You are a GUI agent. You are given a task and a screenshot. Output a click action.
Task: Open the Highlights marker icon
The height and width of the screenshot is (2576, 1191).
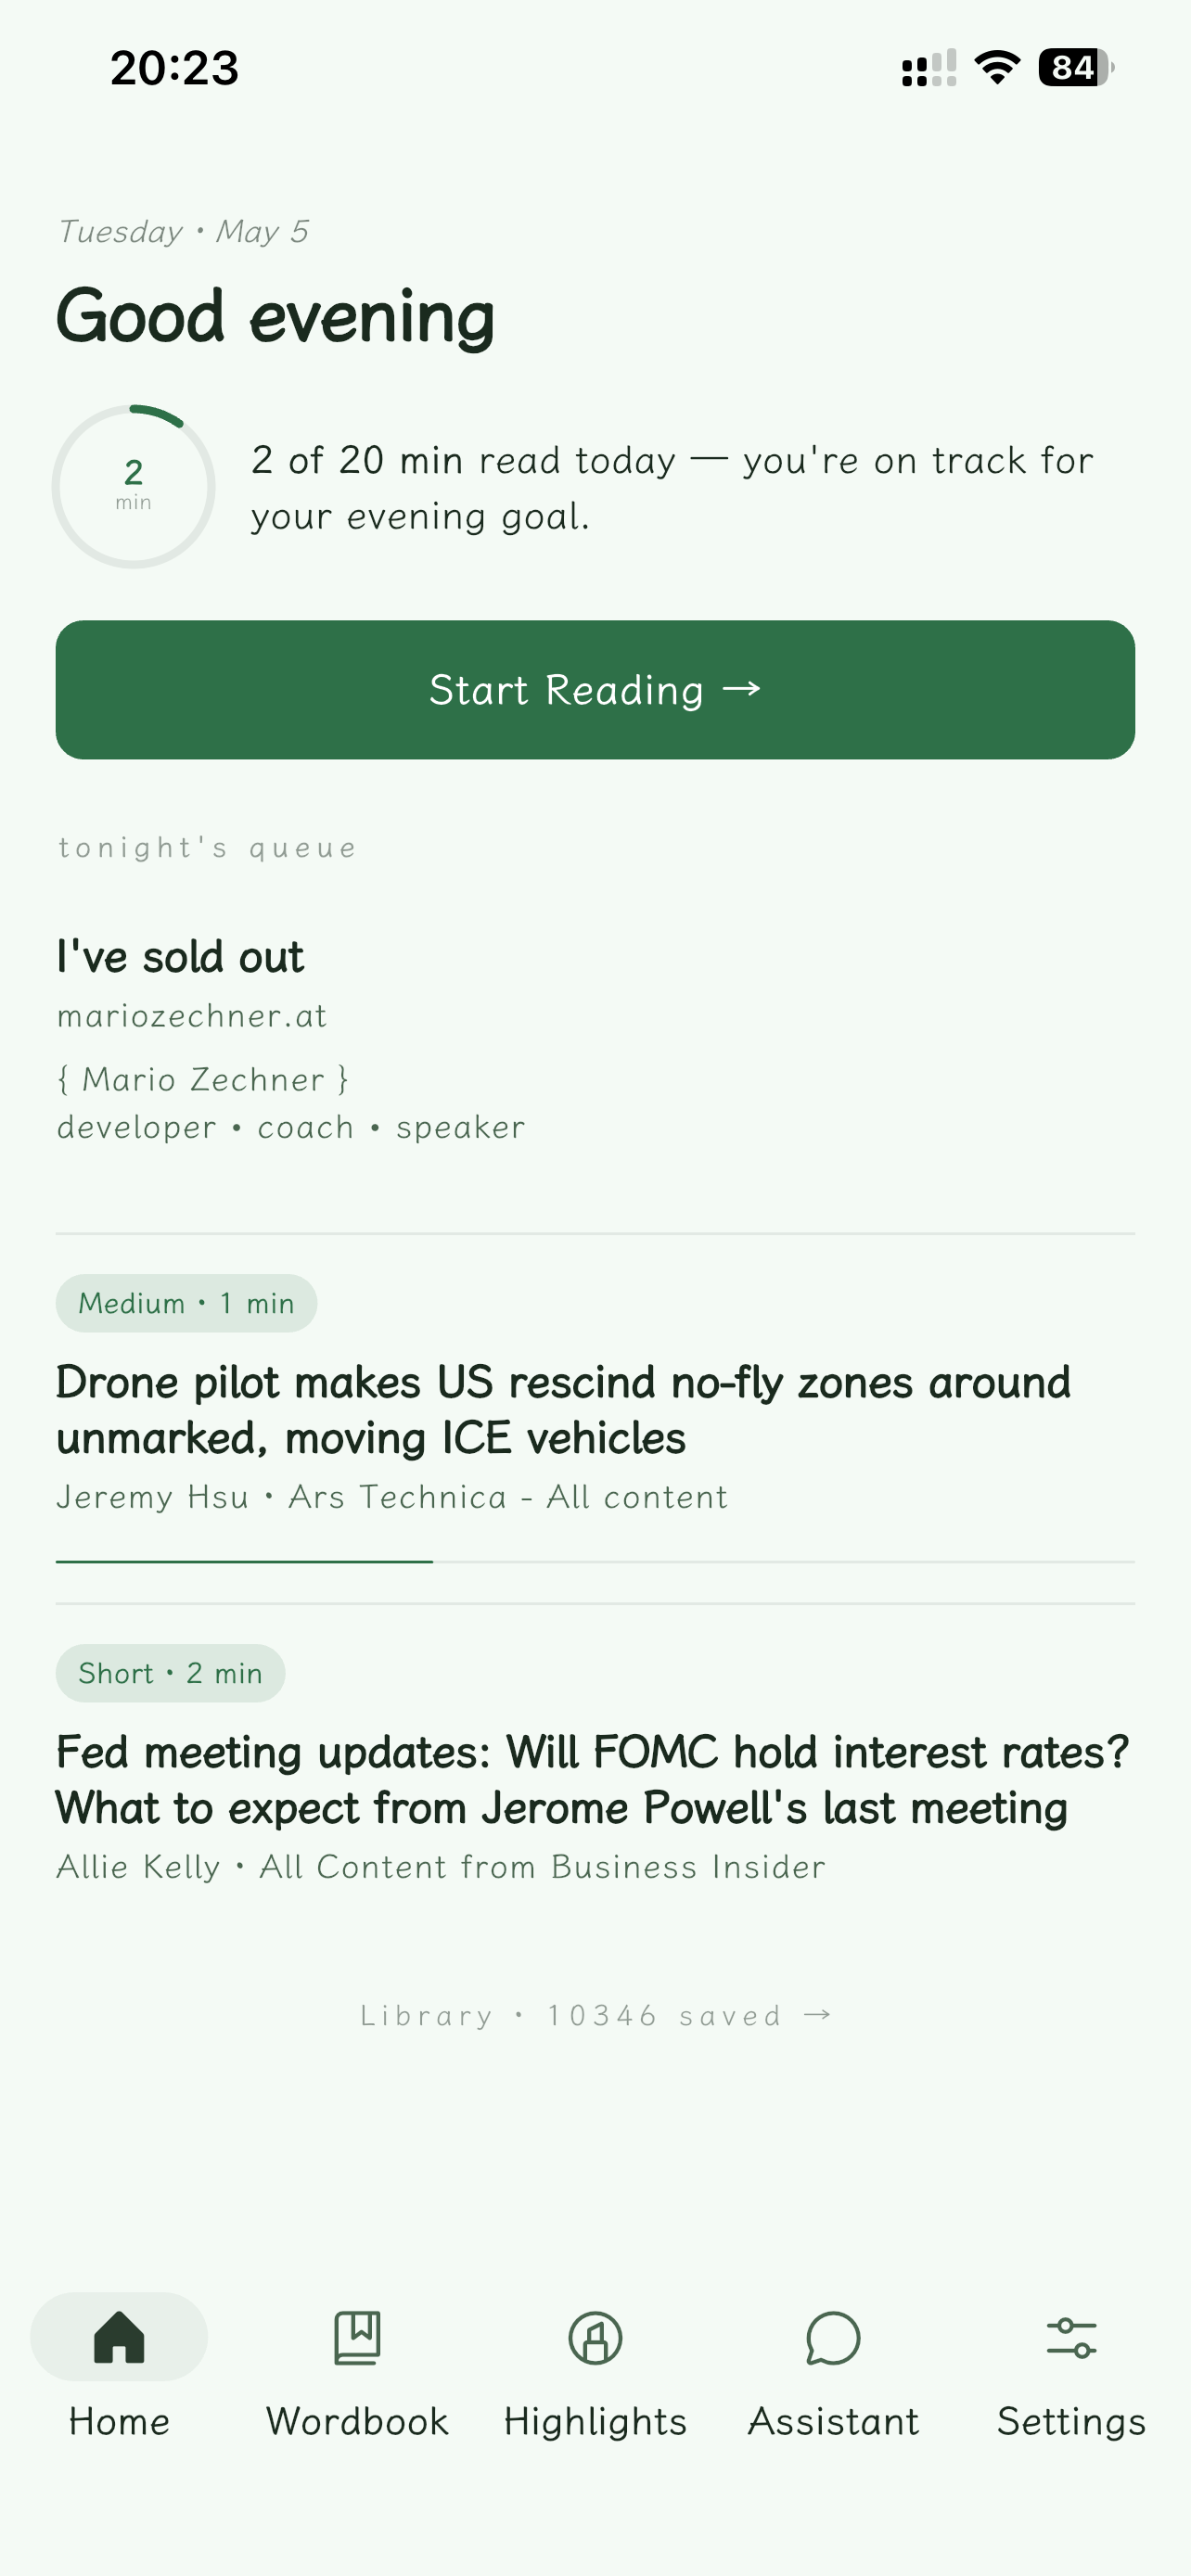[x=595, y=2338]
